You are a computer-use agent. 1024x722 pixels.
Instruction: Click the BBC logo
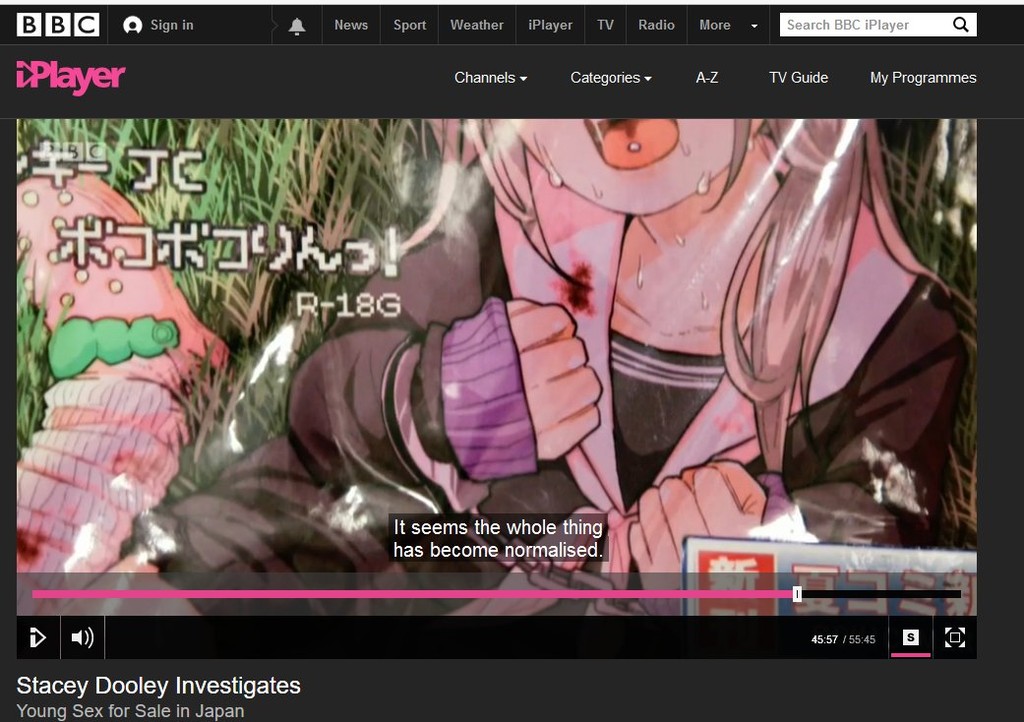(x=58, y=25)
